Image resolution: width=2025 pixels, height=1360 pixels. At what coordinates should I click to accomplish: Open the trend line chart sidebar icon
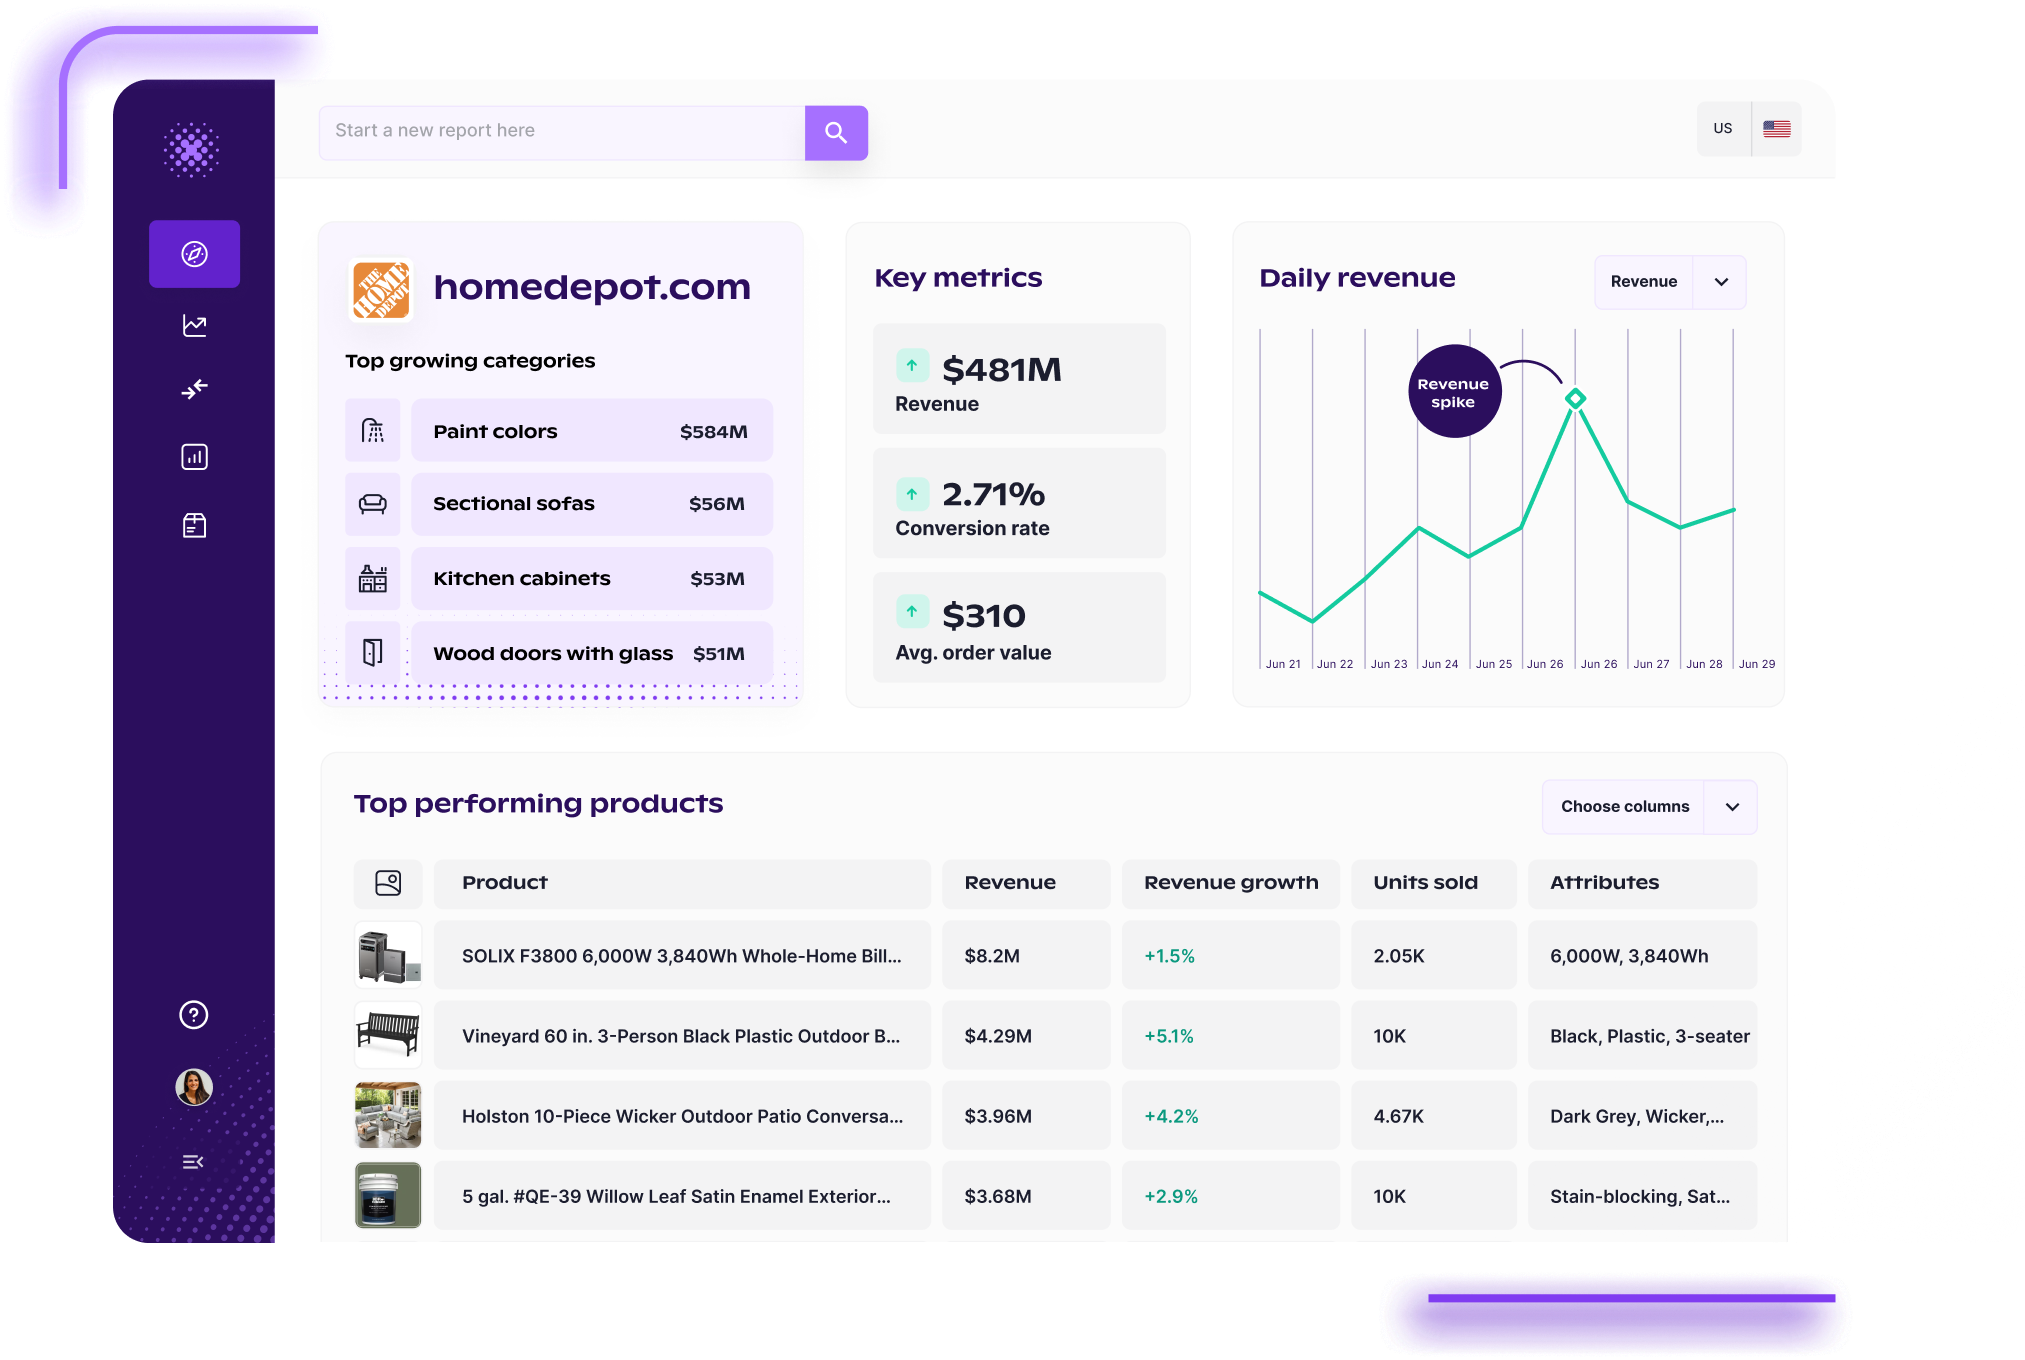(x=194, y=325)
